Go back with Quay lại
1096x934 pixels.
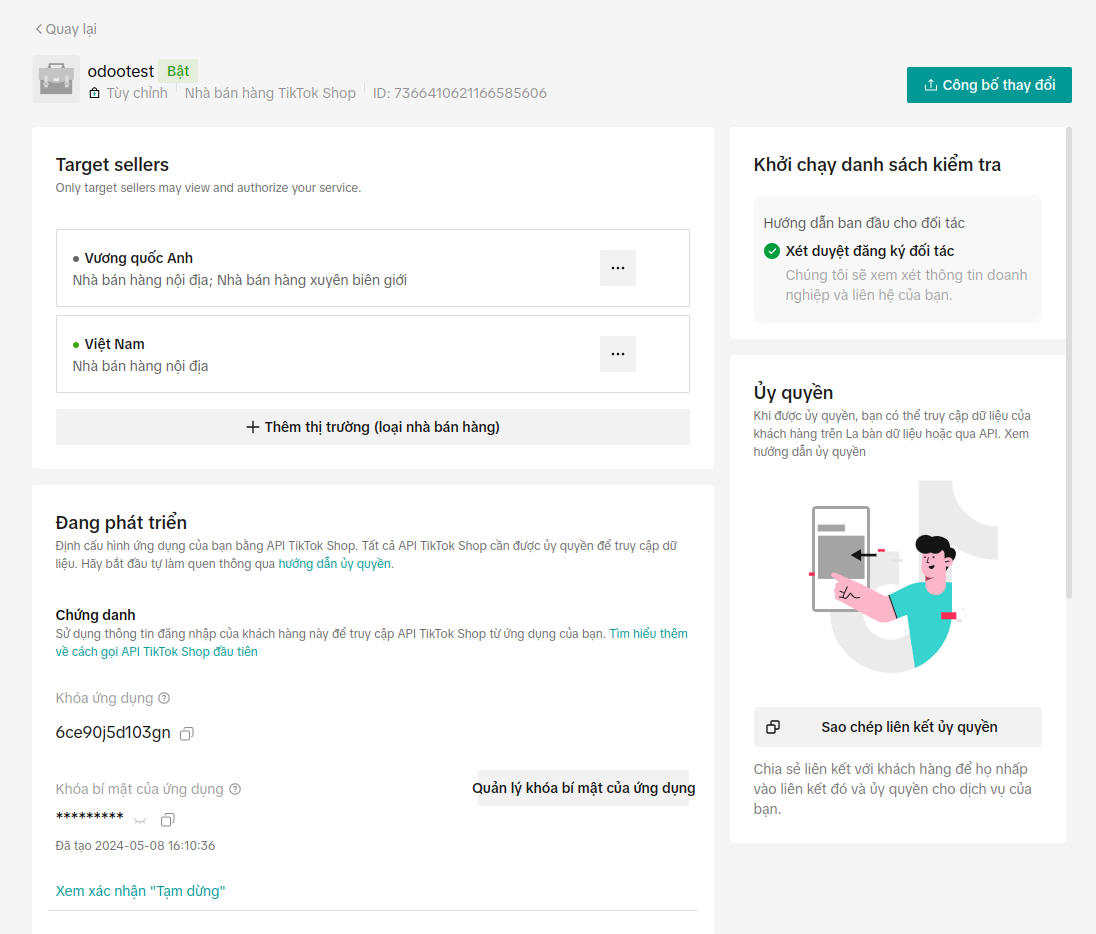coord(66,29)
